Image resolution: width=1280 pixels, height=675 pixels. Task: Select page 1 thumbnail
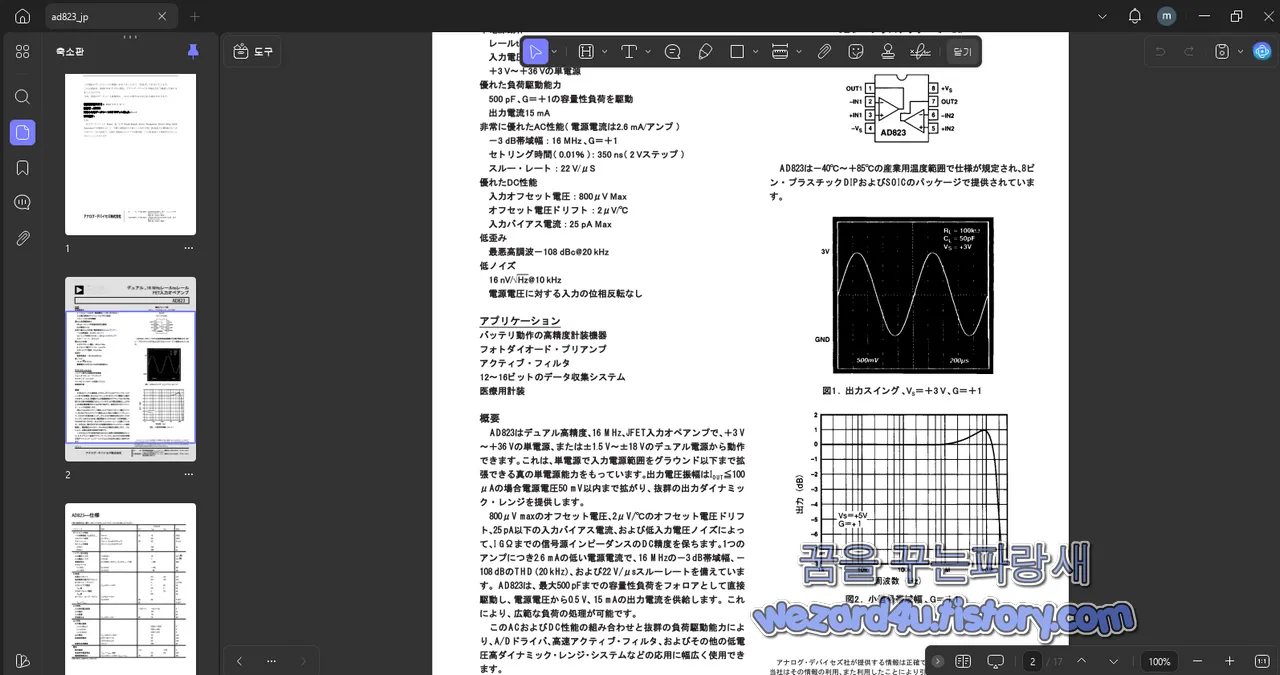click(x=130, y=154)
